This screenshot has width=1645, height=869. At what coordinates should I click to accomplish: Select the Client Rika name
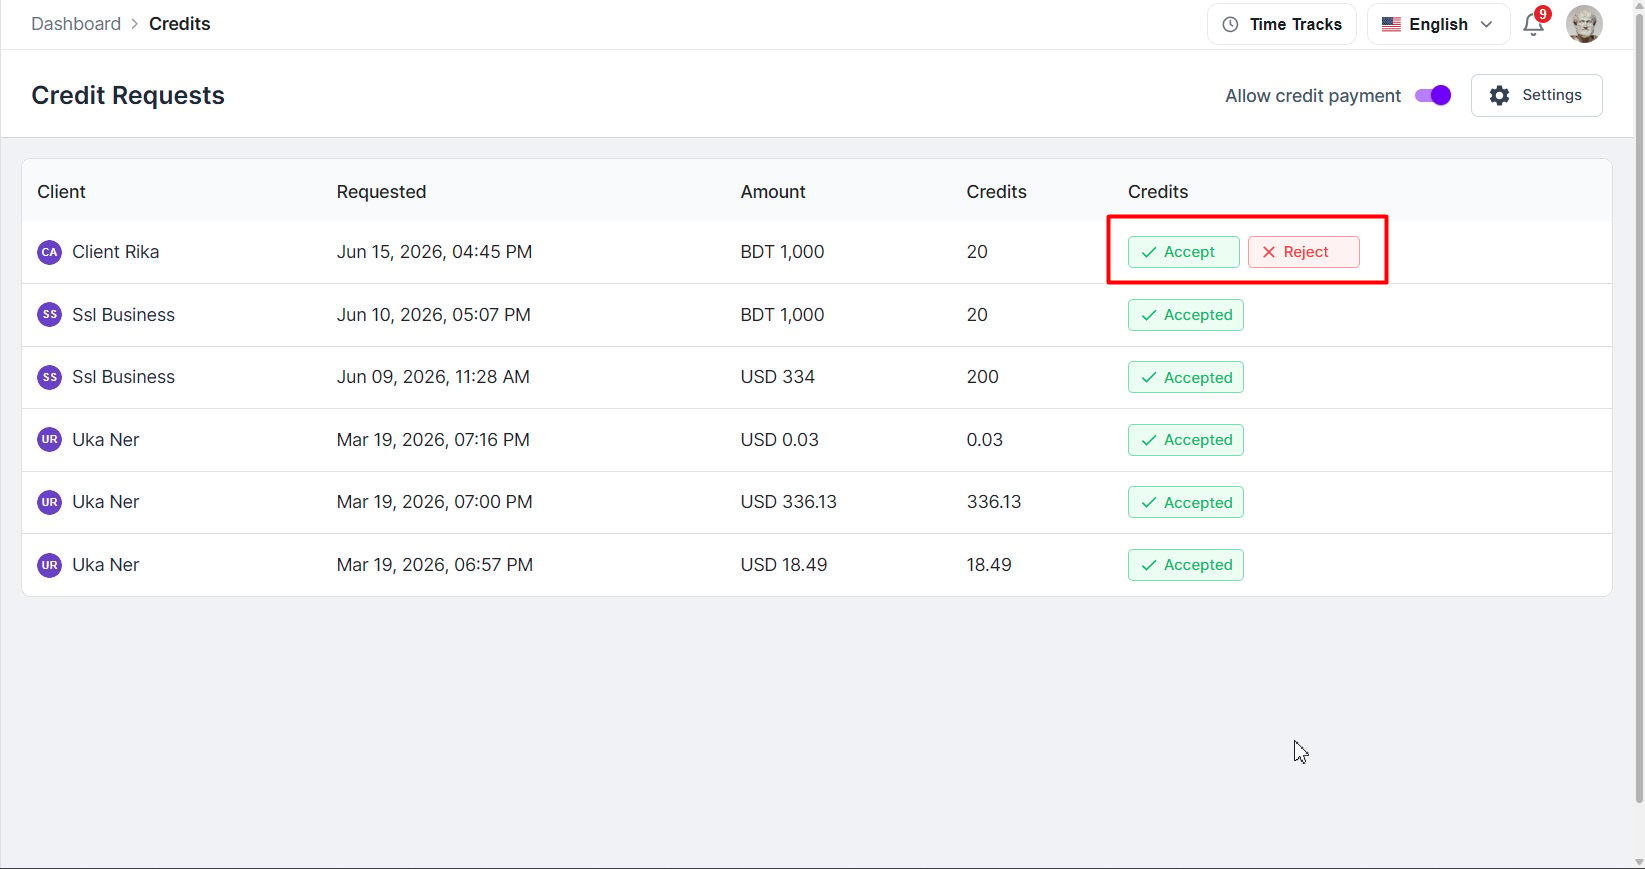click(115, 252)
